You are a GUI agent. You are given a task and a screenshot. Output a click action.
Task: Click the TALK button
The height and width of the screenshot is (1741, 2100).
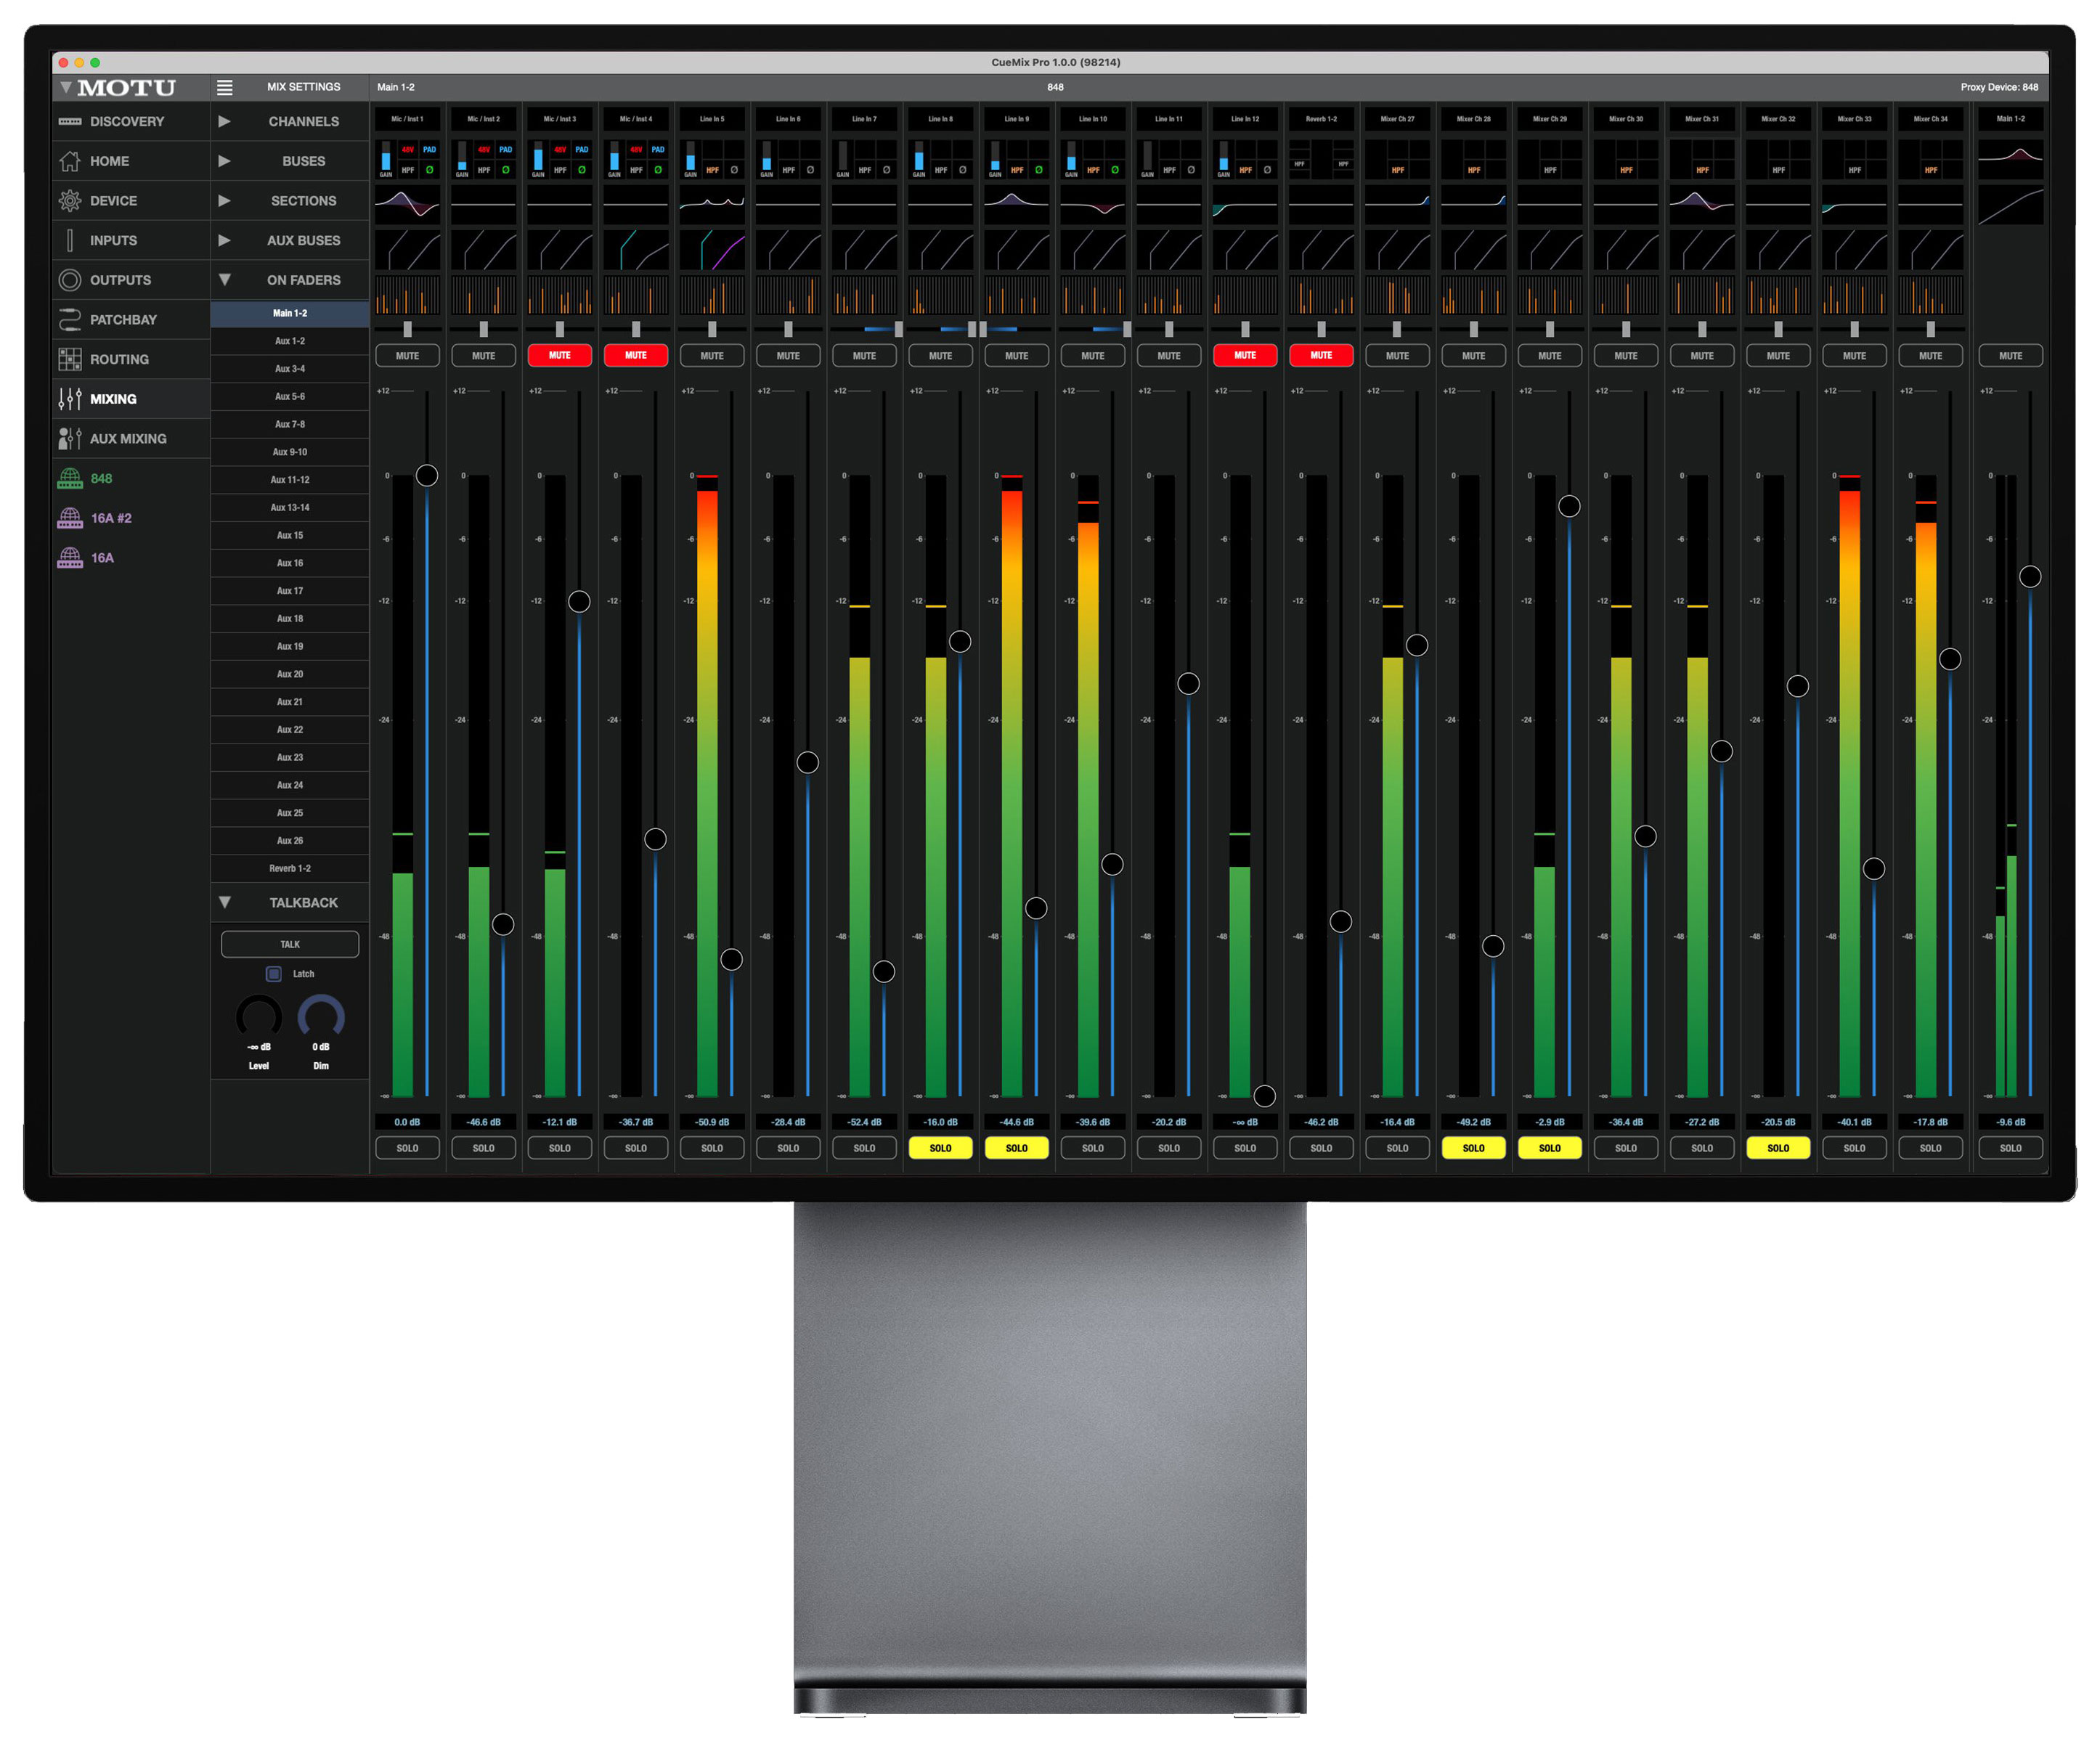290,944
